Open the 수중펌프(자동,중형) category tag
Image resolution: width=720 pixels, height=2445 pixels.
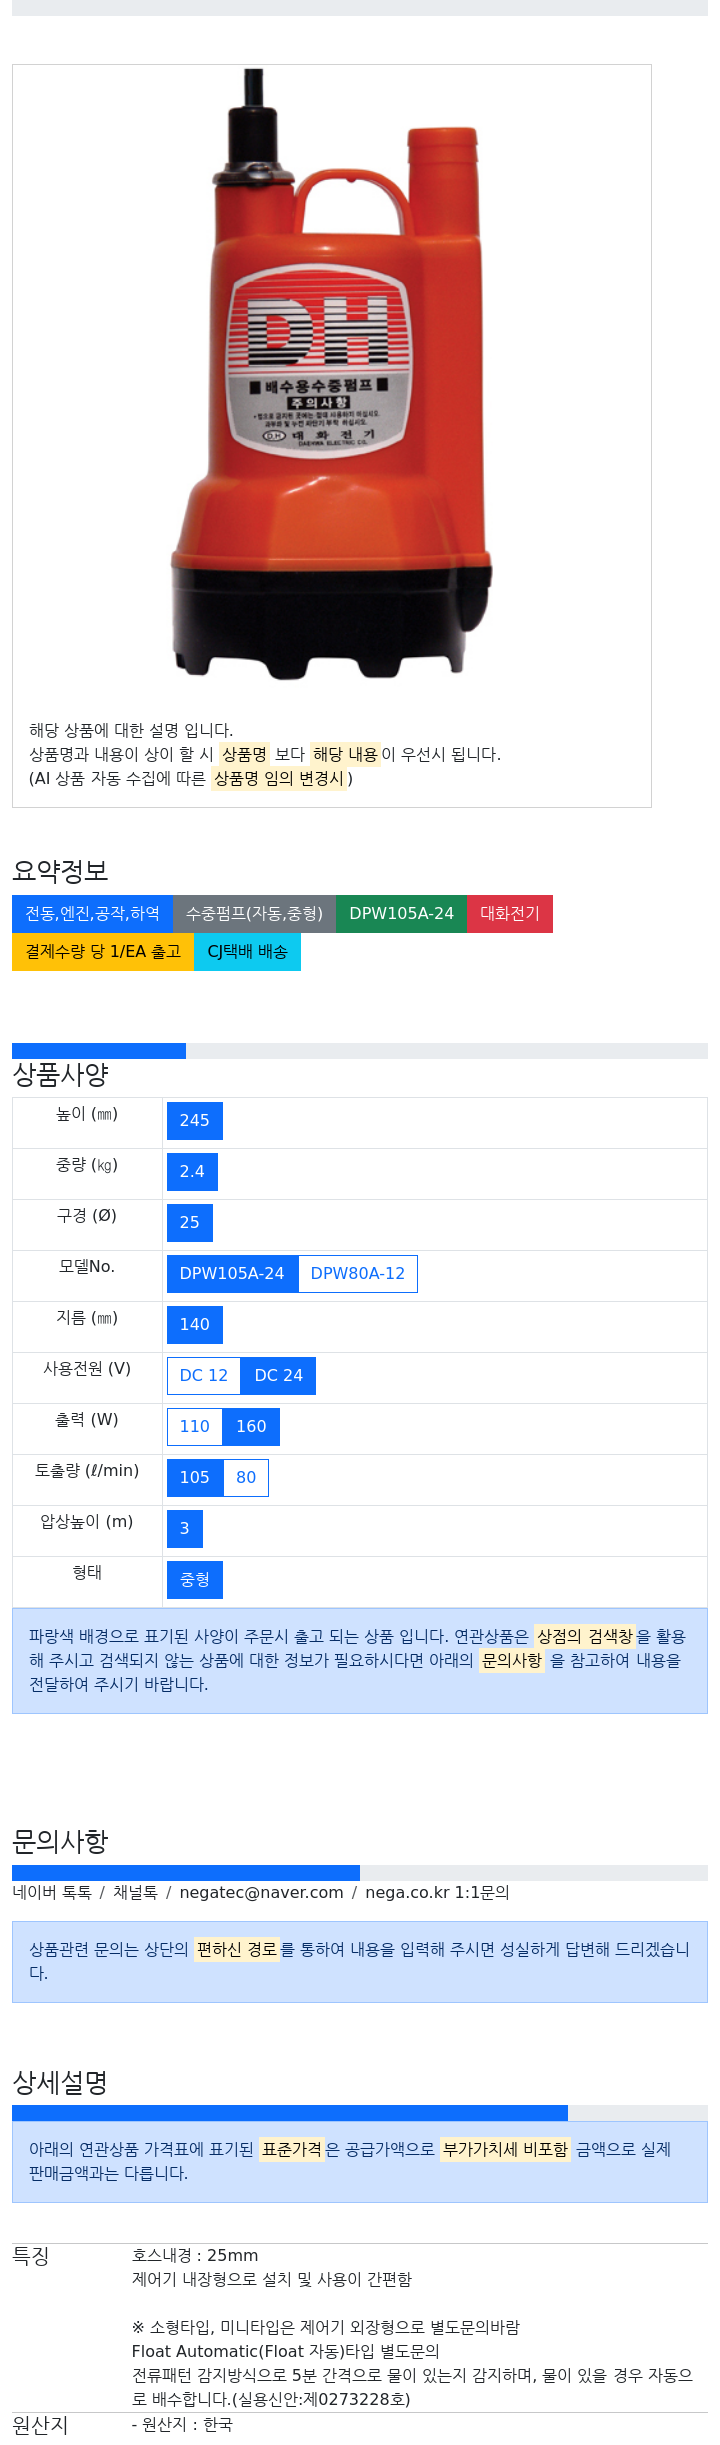[x=254, y=914]
